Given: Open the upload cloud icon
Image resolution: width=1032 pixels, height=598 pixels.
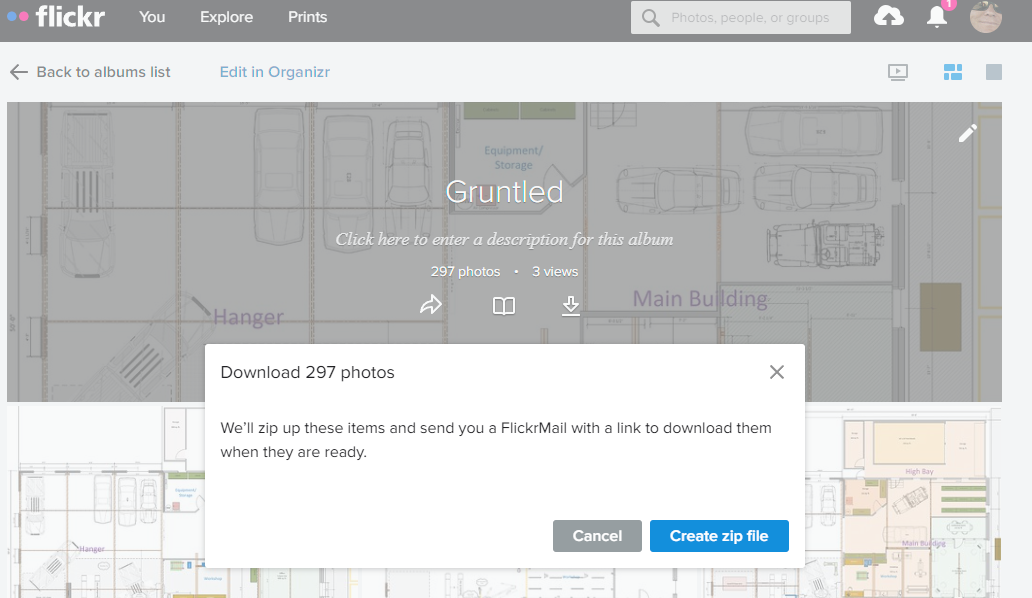Looking at the screenshot, I should [x=888, y=17].
